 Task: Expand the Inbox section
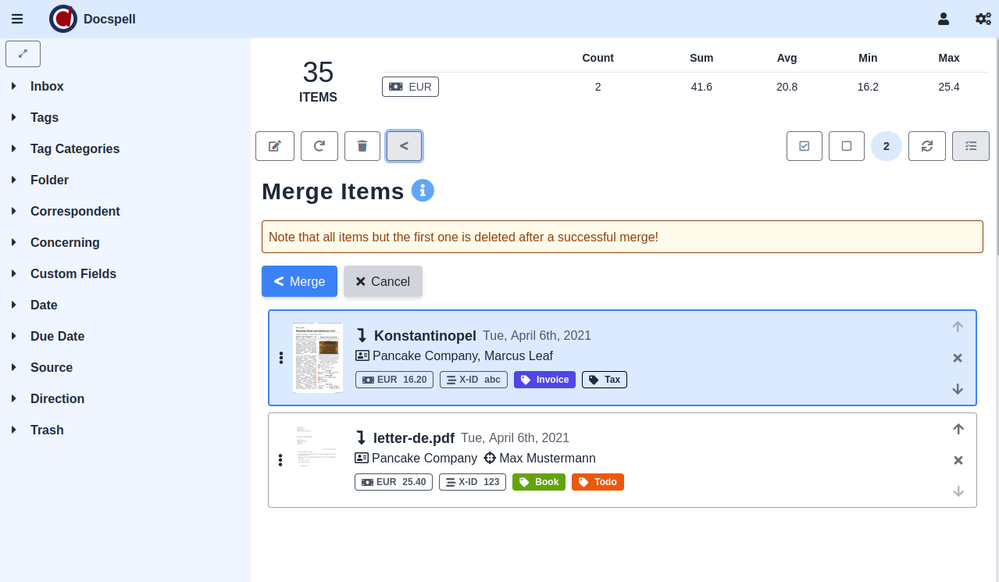coord(47,87)
